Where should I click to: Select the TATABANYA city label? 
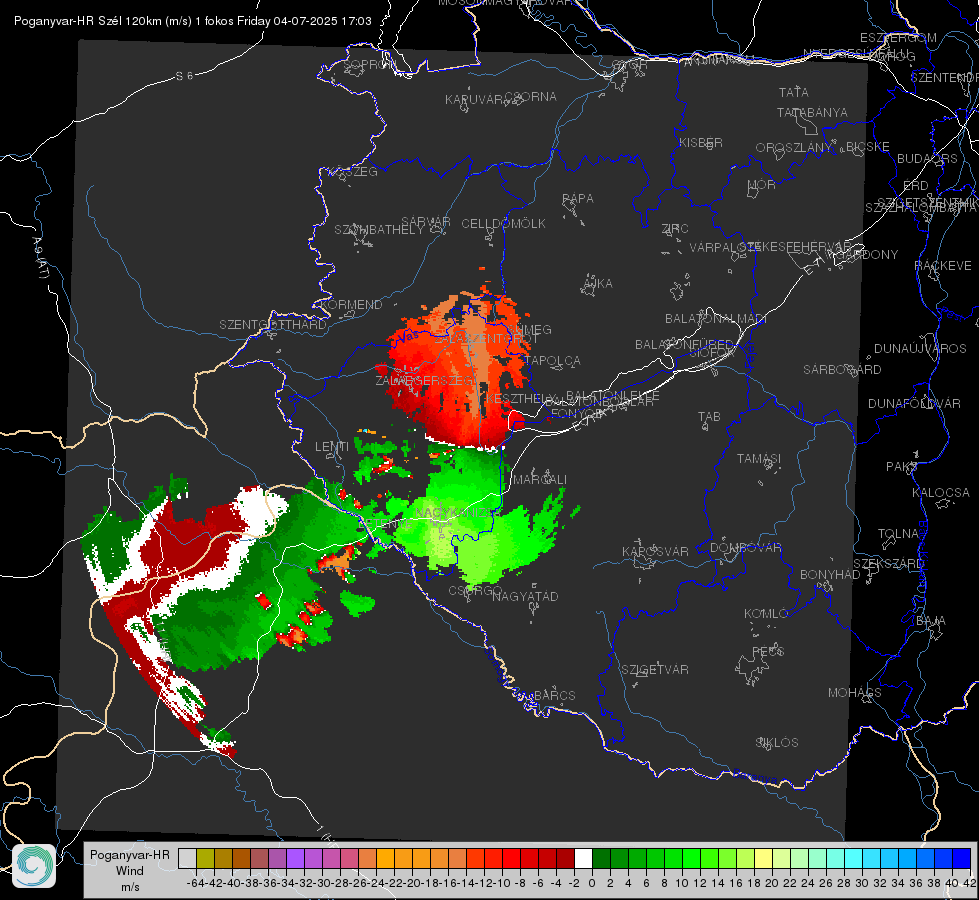click(x=812, y=112)
